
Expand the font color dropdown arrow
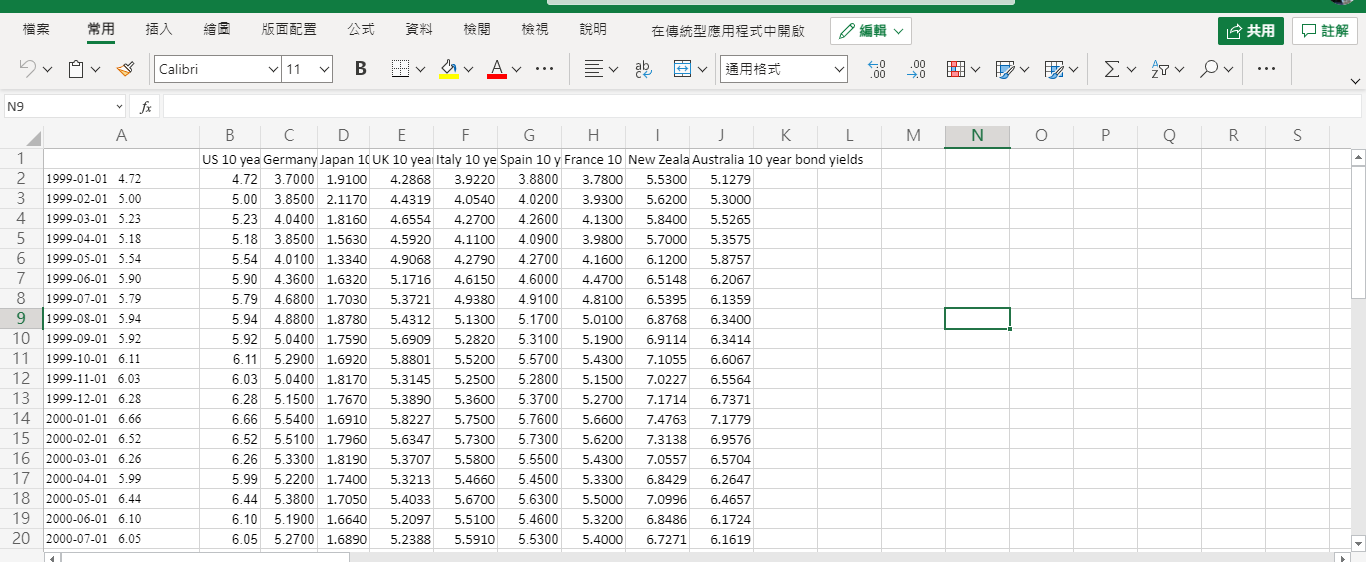pos(516,70)
